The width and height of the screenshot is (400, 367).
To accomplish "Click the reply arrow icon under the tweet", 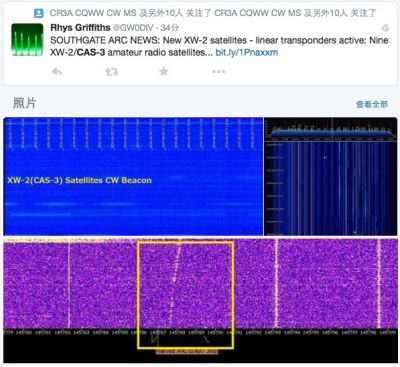I will [57, 71].
